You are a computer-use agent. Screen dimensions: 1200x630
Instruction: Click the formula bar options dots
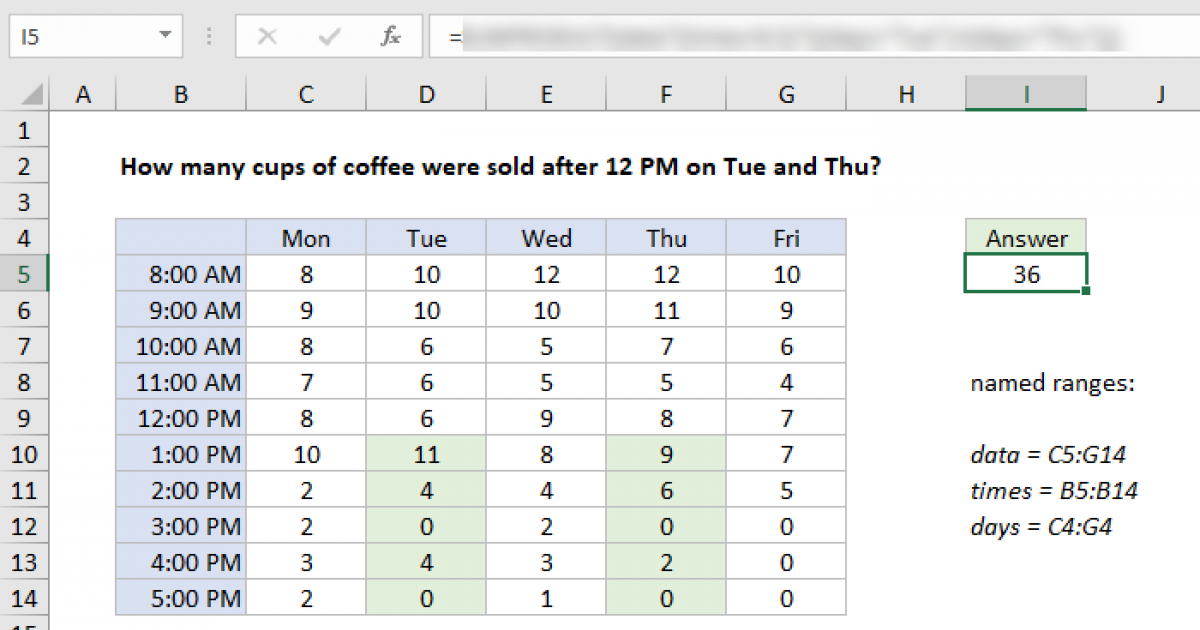209,37
